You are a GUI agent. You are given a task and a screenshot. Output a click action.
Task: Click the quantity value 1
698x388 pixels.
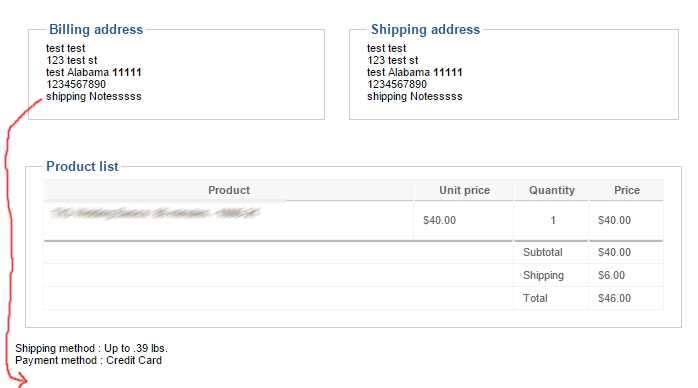click(552, 220)
